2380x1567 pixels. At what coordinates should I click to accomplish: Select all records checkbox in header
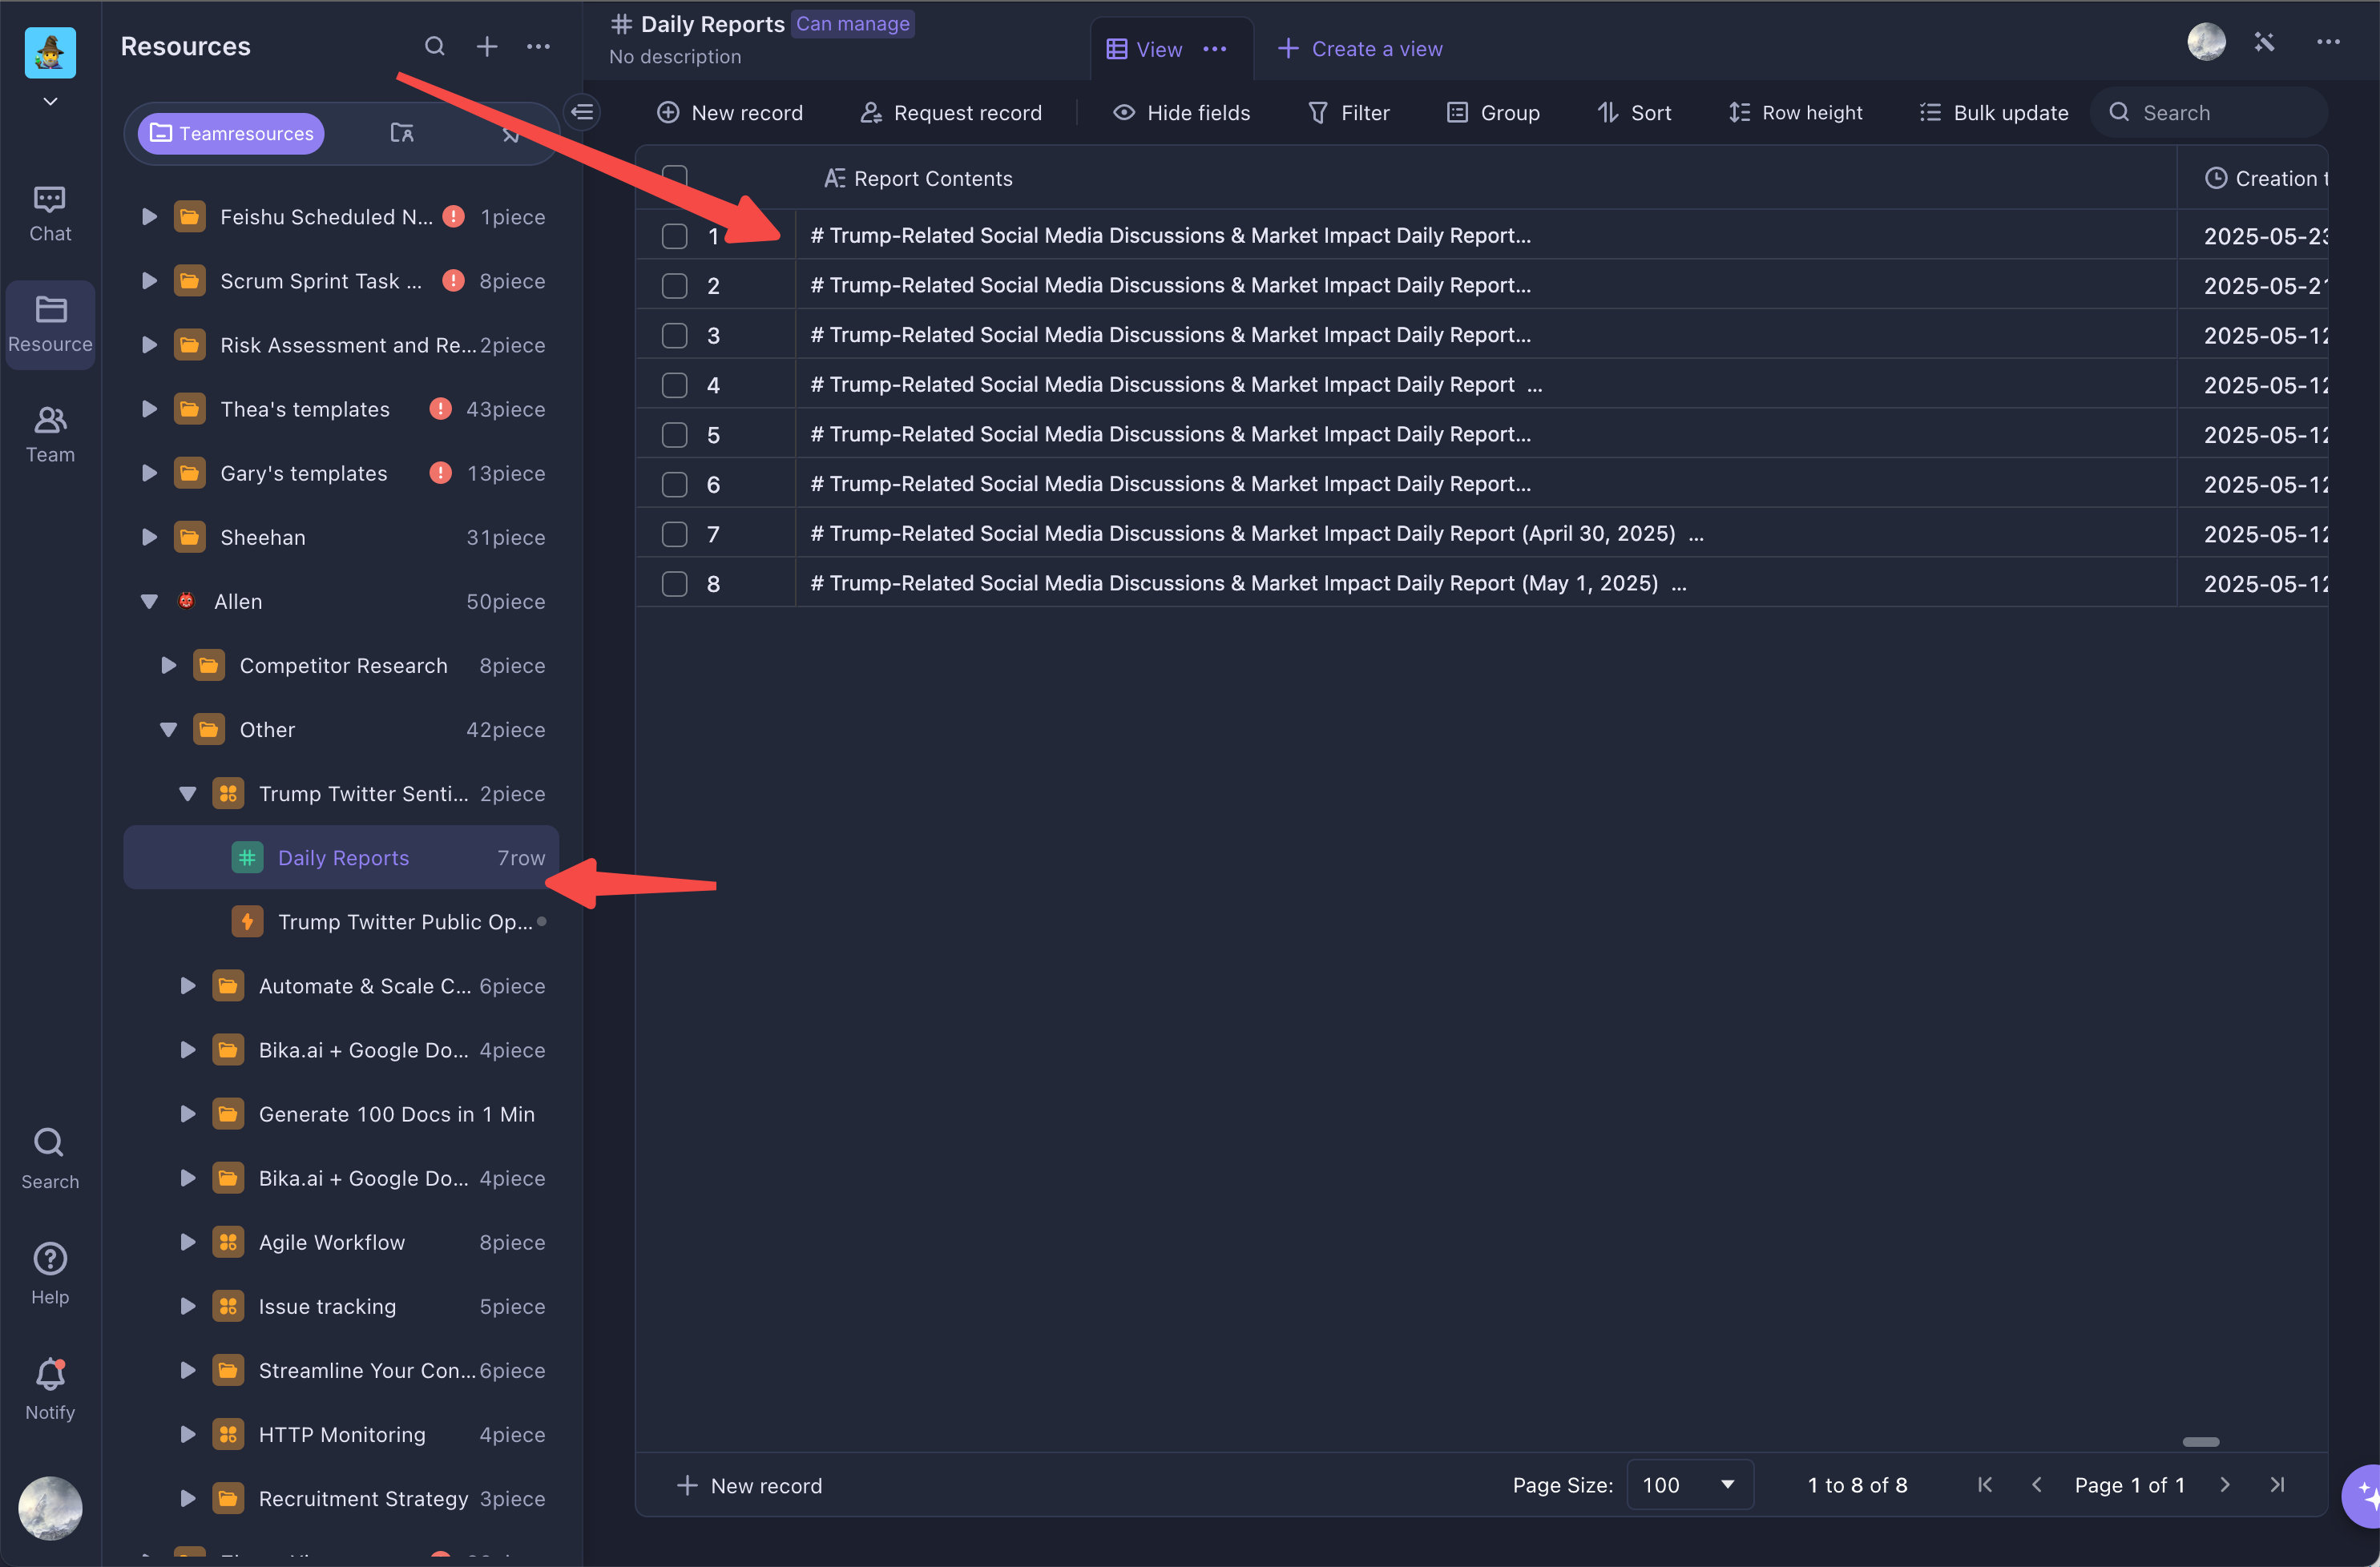pos(675,178)
